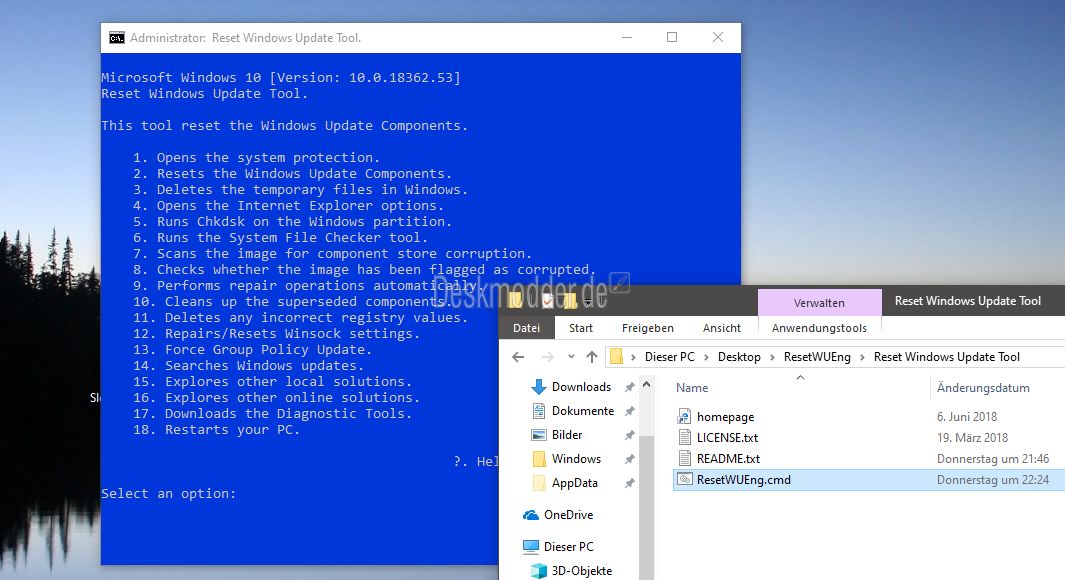Navigate to Desktop in the breadcrumb

[x=739, y=357]
